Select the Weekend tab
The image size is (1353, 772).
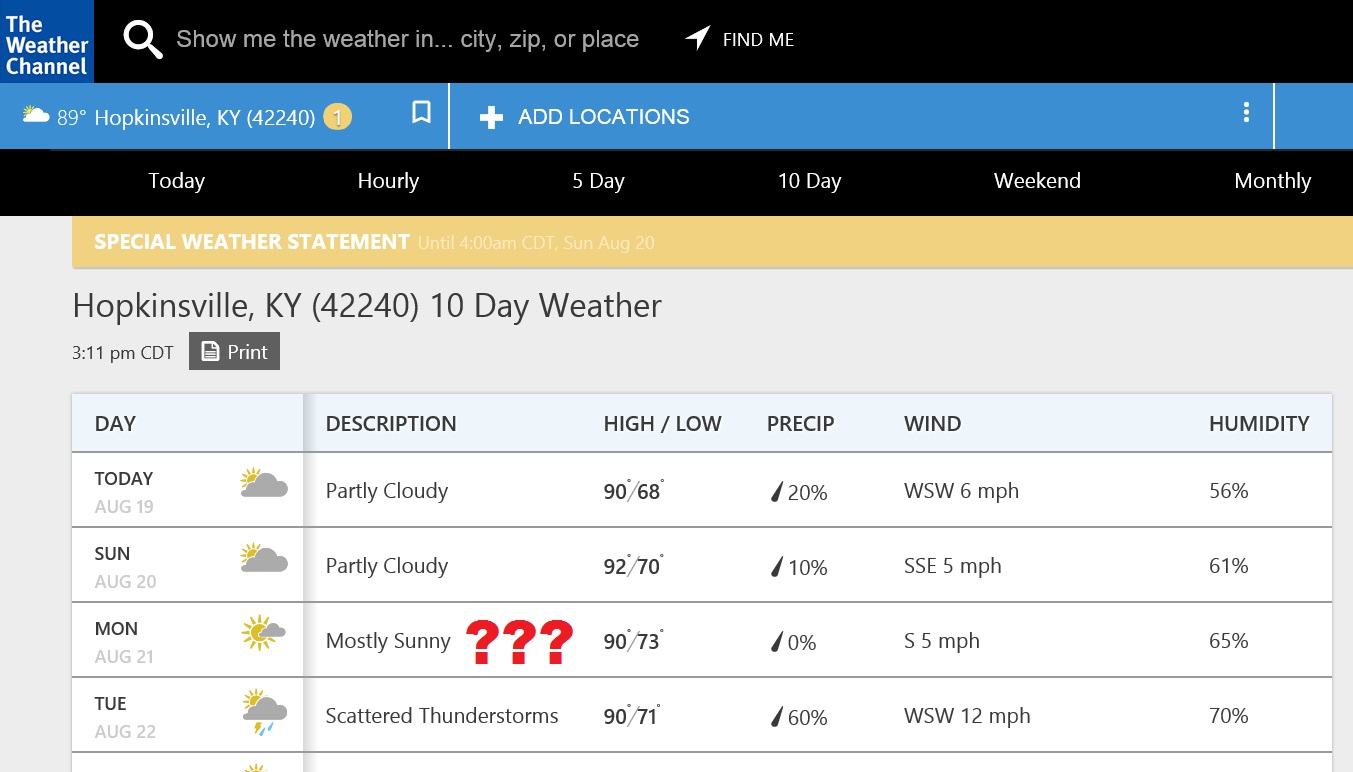point(1037,181)
